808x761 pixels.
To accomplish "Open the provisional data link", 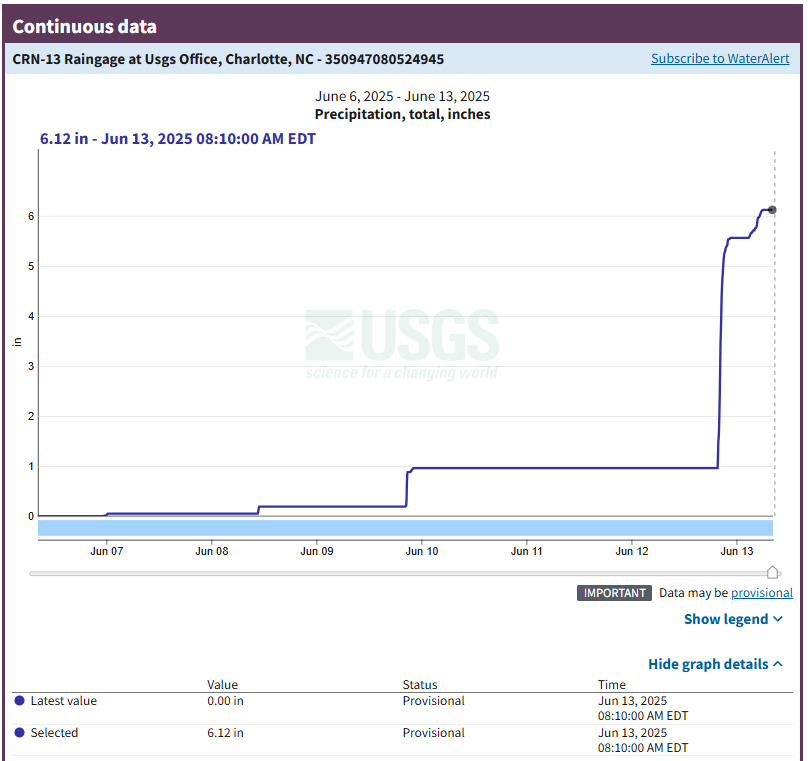I will coord(761,593).
